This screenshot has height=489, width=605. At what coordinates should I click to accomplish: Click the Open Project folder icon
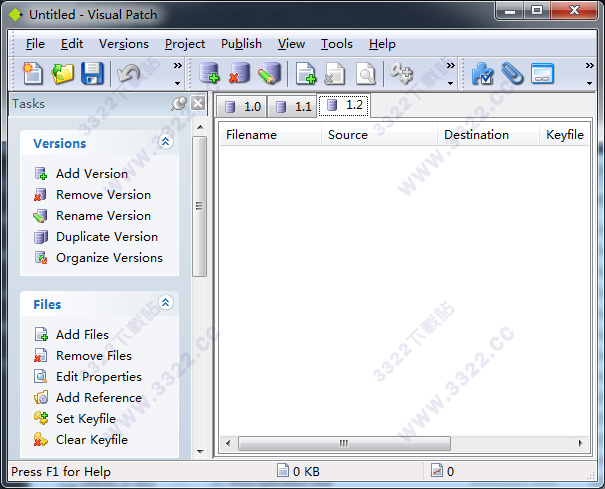point(63,73)
